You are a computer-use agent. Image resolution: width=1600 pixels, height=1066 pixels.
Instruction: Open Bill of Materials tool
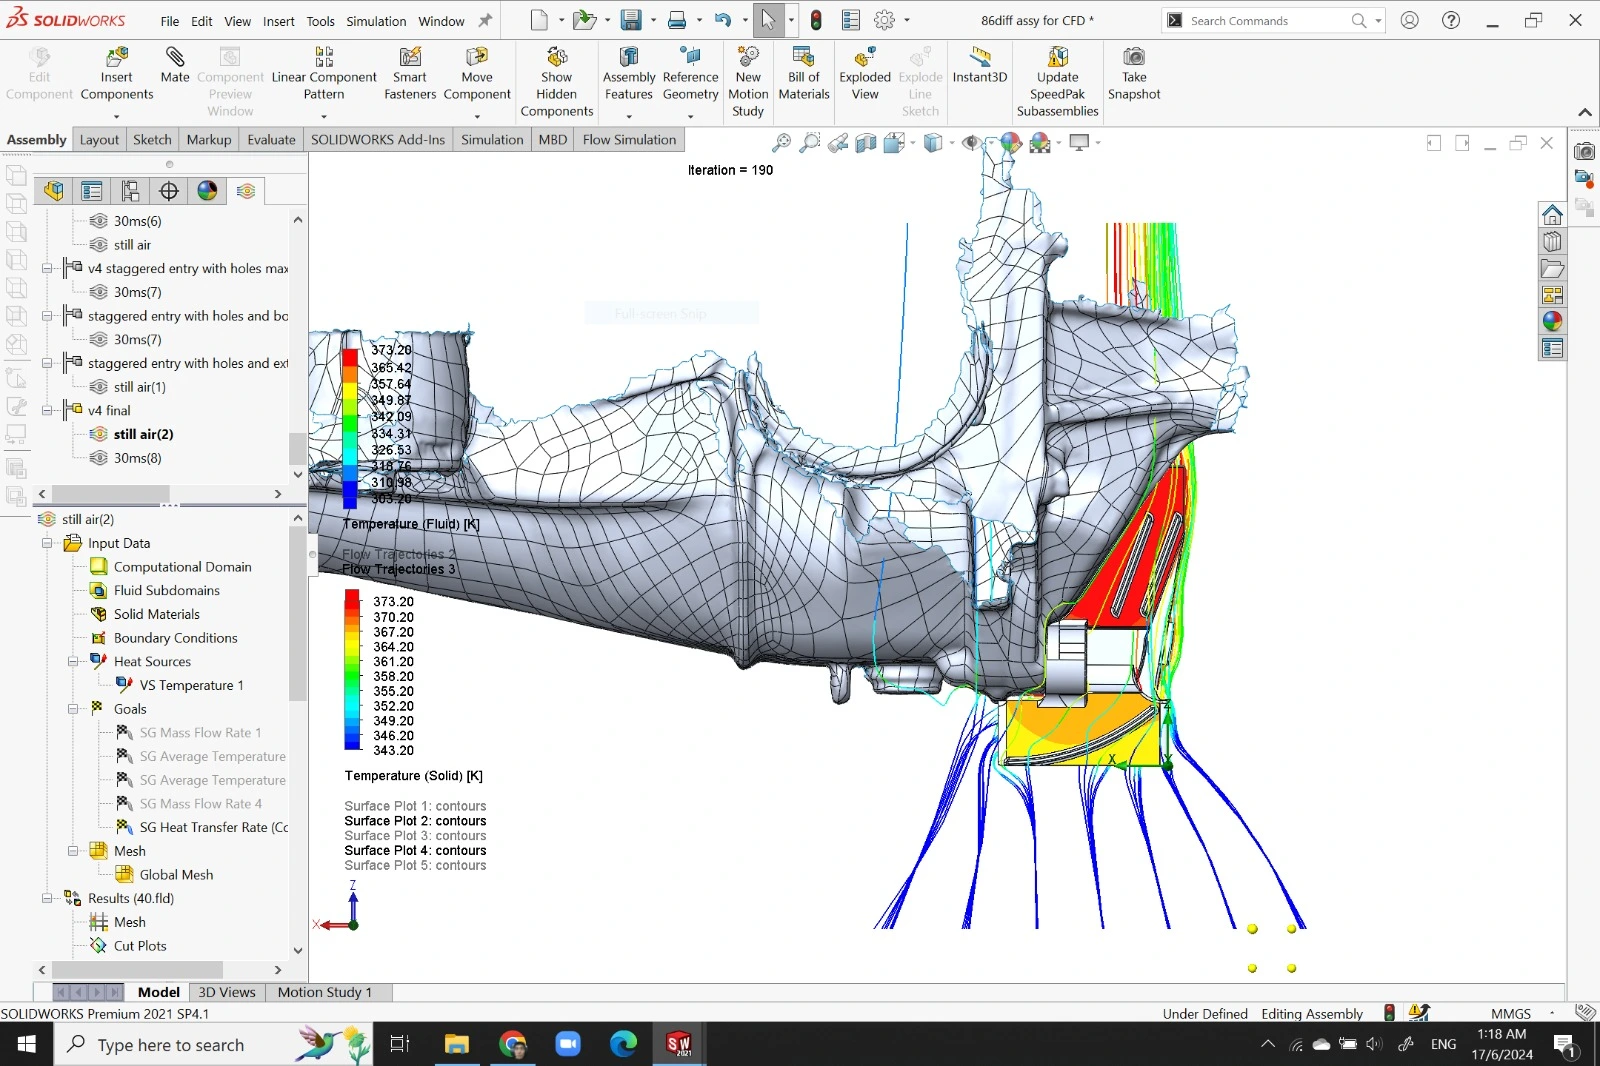click(804, 74)
